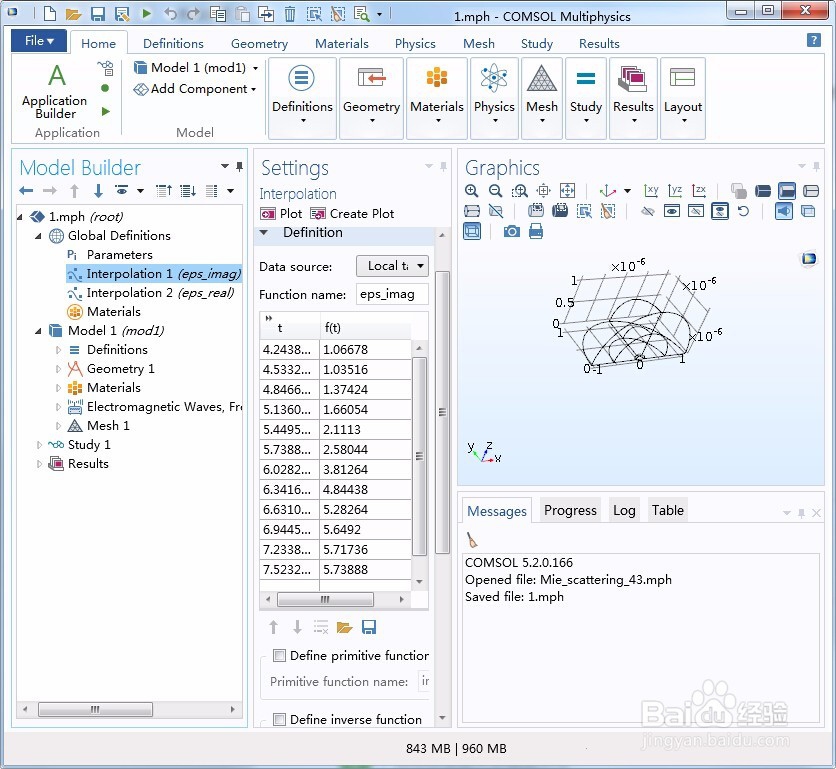Click the Reset Hiding circular arrow icon
The width and height of the screenshot is (836, 769).
point(743,211)
